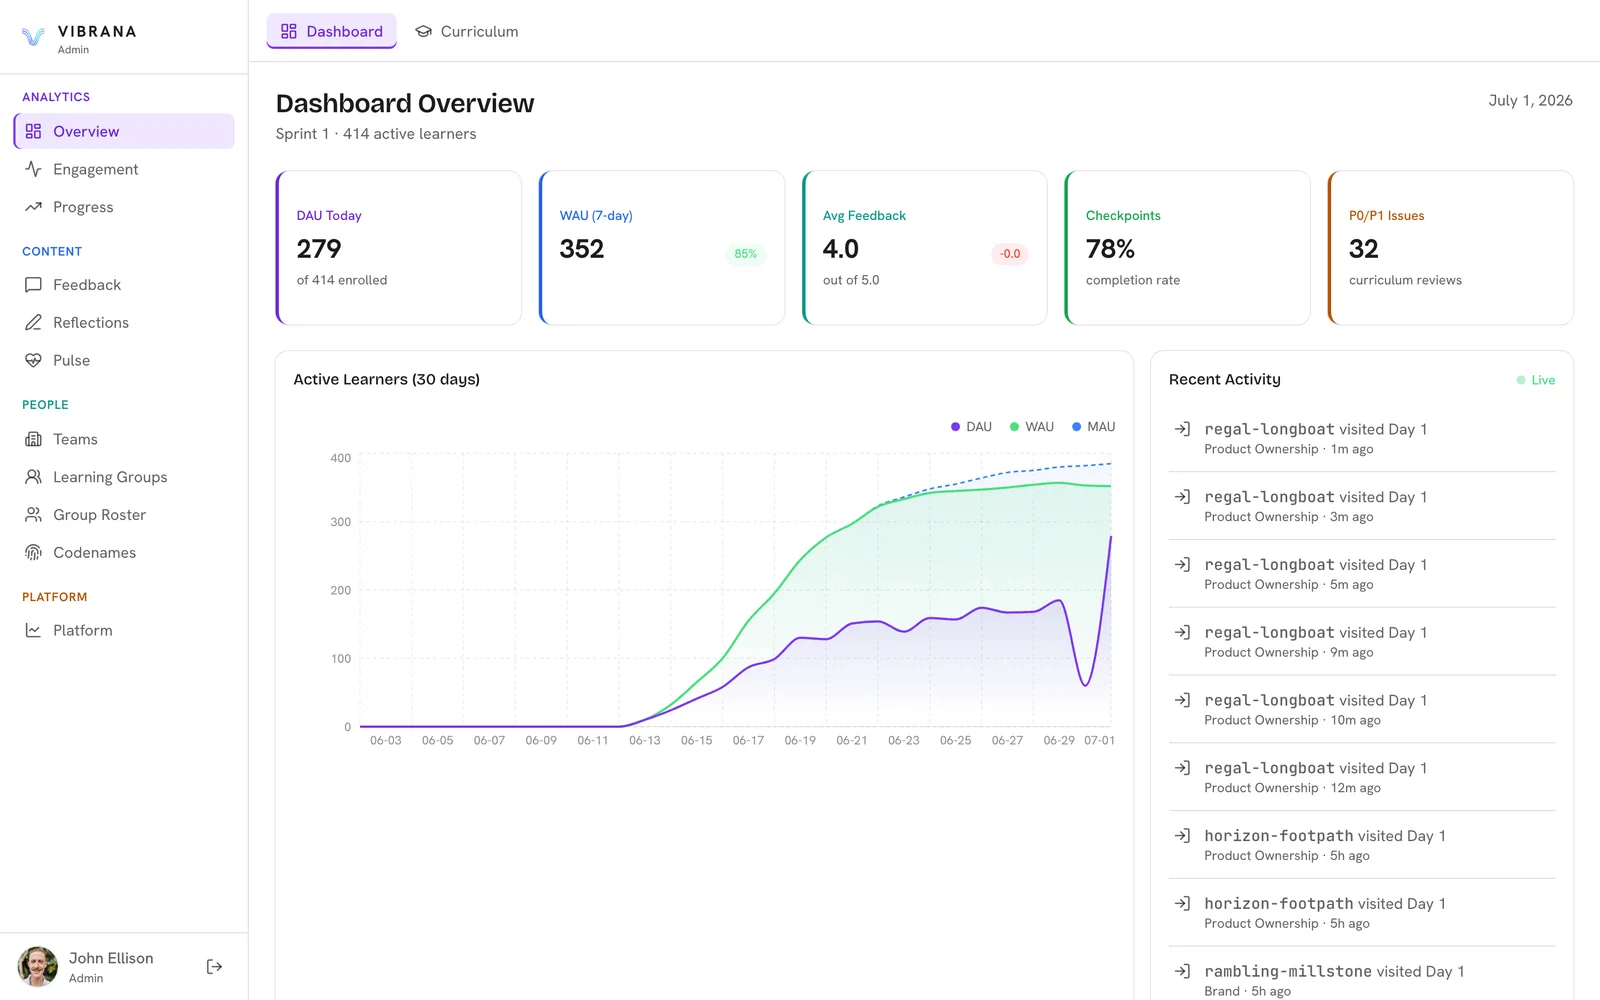Click the Engagement pulse-line icon
Viewport: 1600px width, 1000px height.
[33, 169]
